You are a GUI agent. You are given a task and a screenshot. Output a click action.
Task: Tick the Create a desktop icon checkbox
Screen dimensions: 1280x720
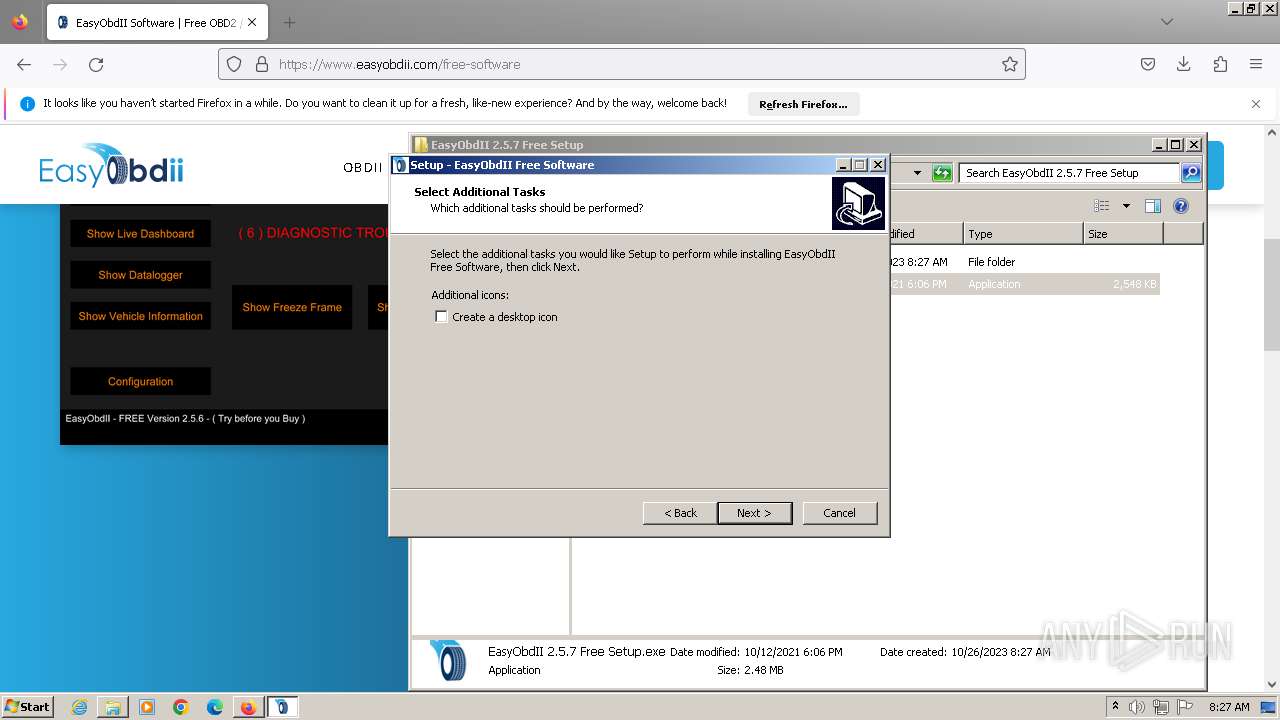tap(441, 317)
